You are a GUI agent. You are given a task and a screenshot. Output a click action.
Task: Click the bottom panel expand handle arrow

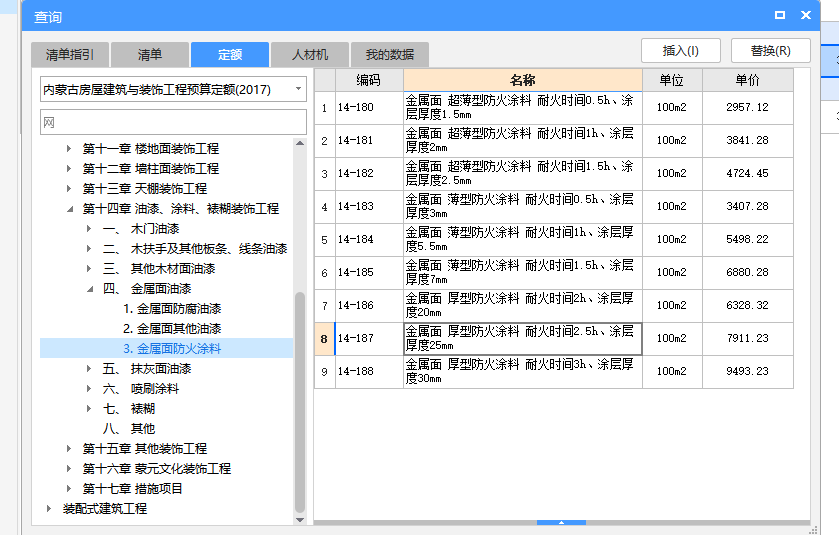pos(561,522)
